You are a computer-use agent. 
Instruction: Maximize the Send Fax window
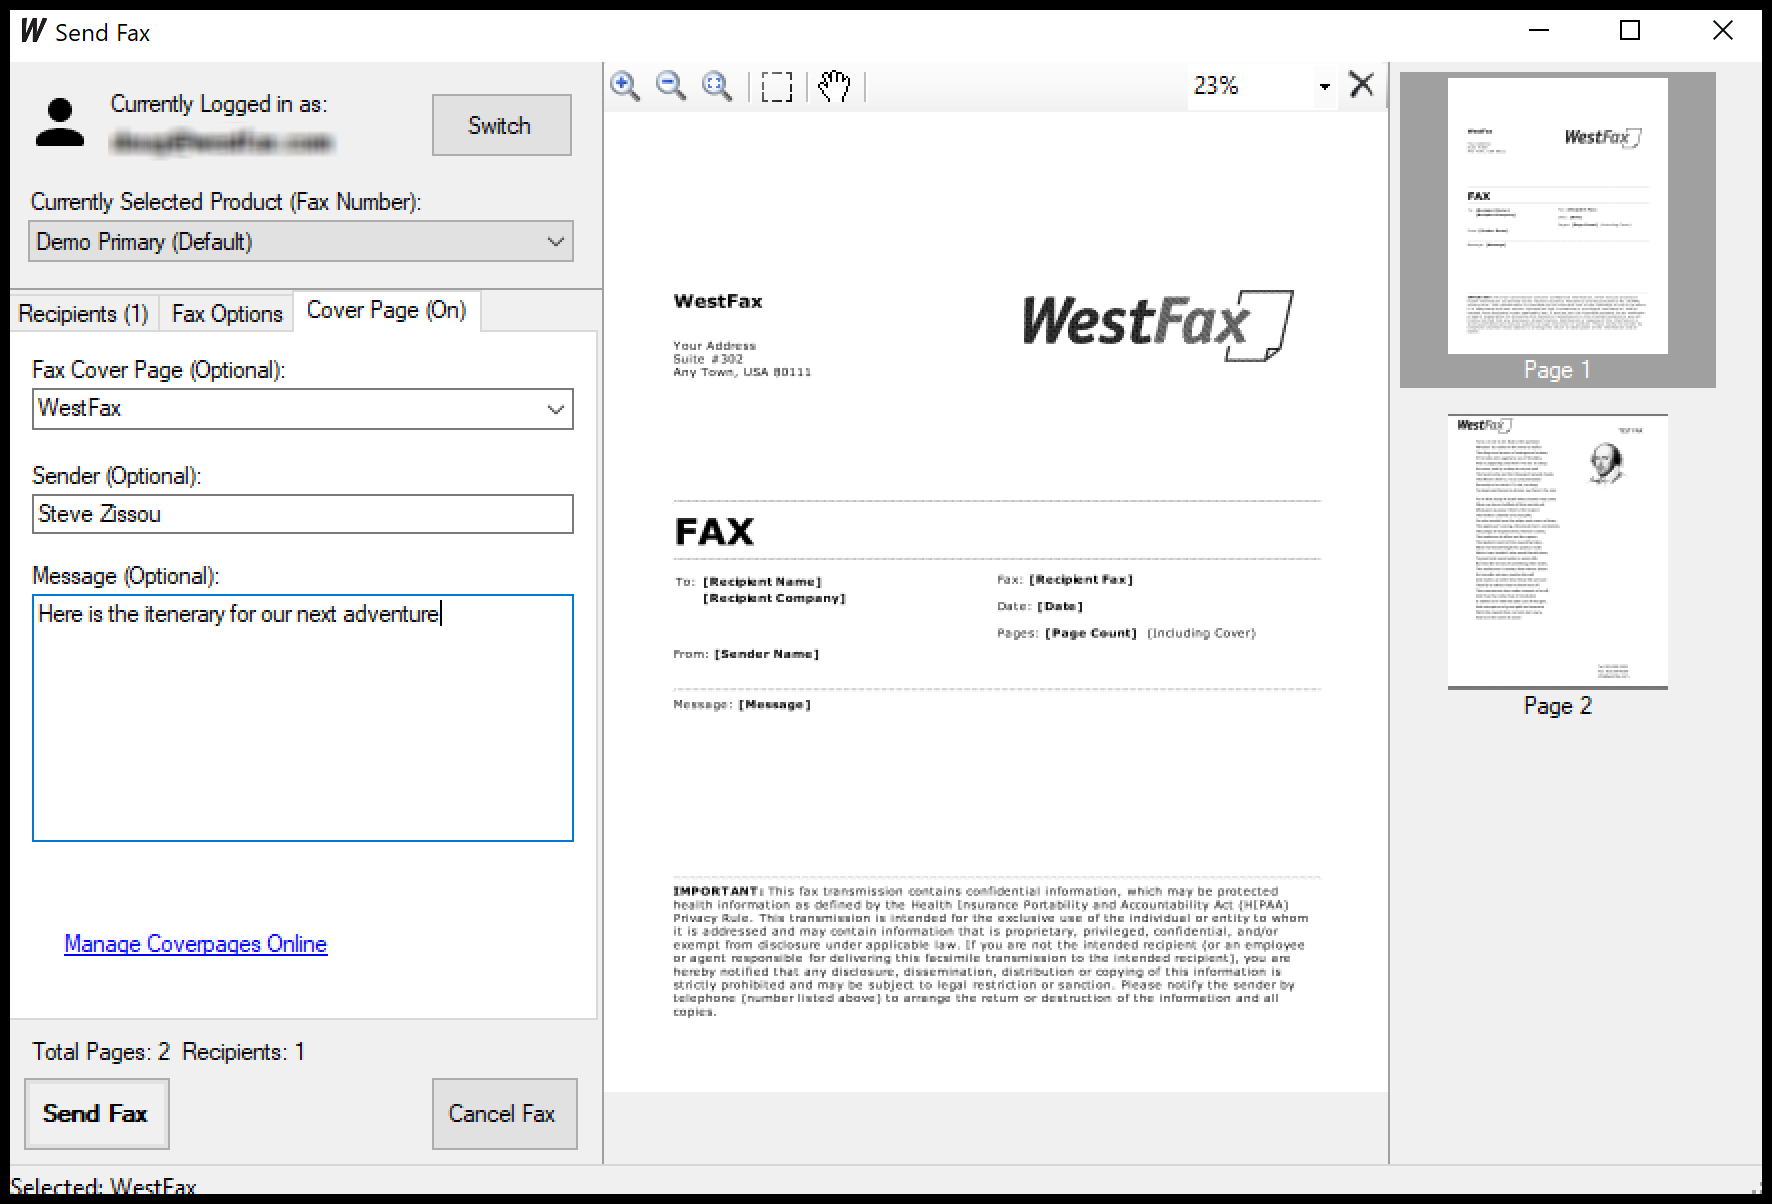click(x=1630, y=31)
